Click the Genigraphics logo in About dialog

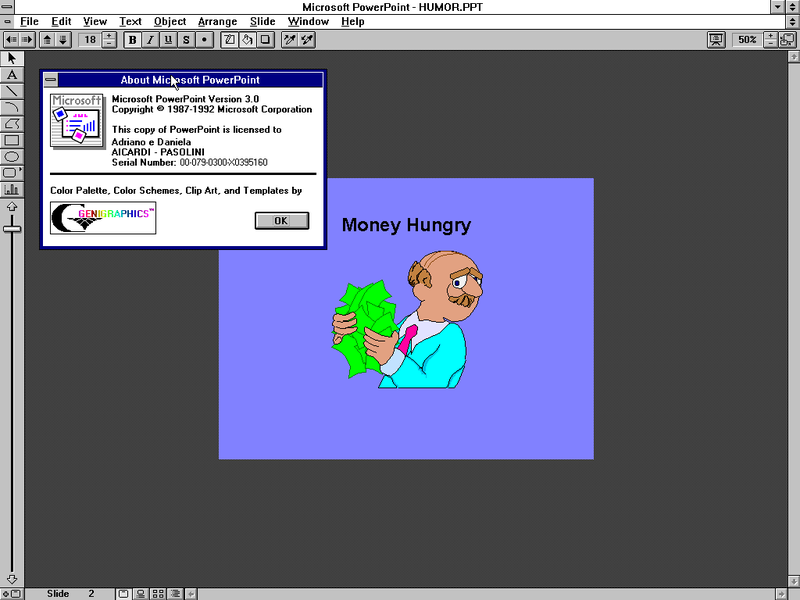click(103, 218)
